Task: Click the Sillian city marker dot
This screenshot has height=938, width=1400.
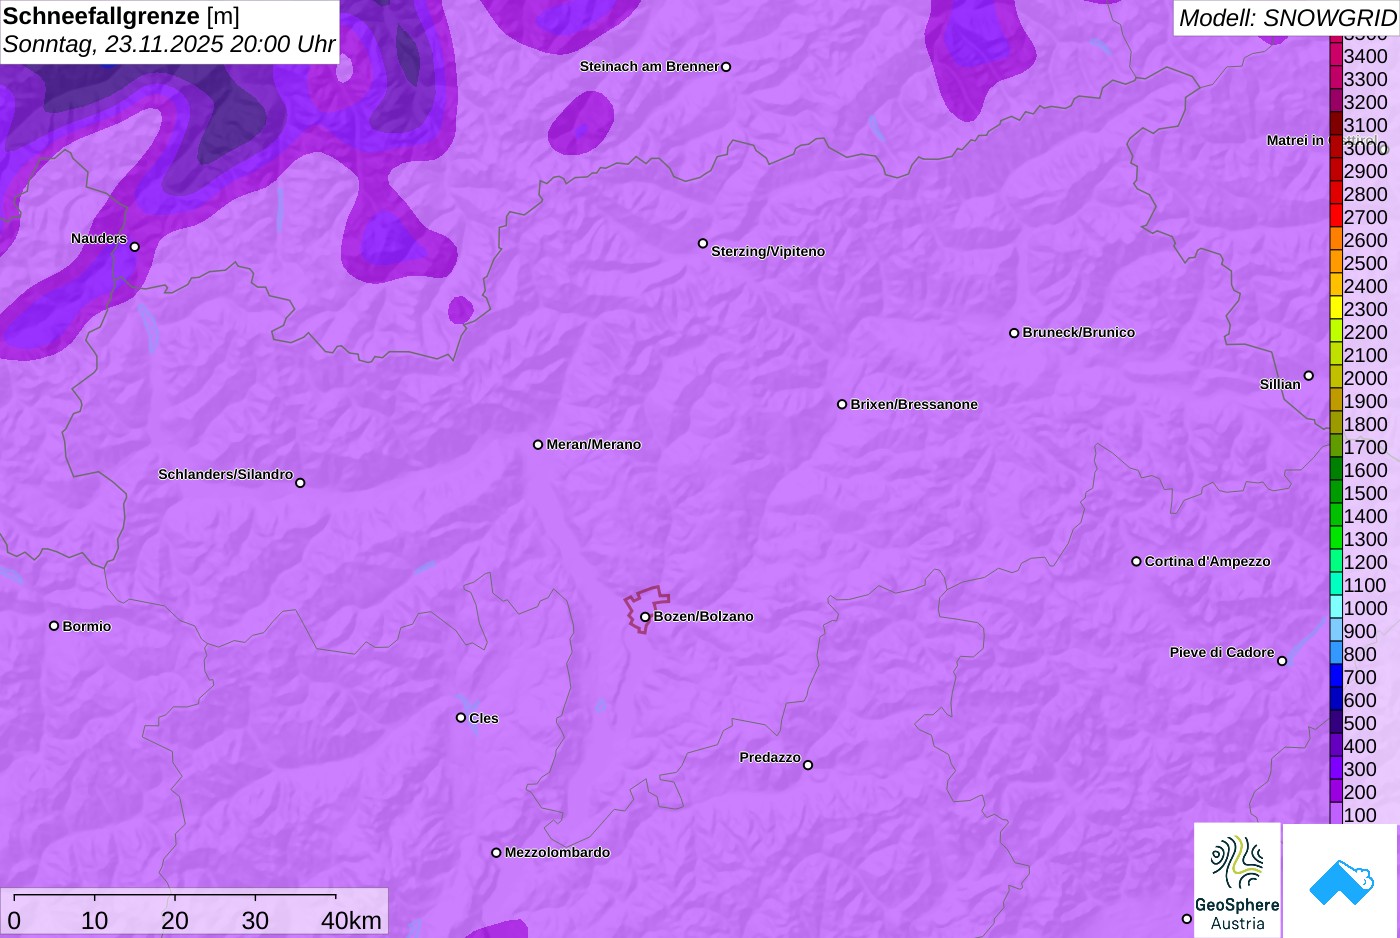Action: (x=1309, y=376)
